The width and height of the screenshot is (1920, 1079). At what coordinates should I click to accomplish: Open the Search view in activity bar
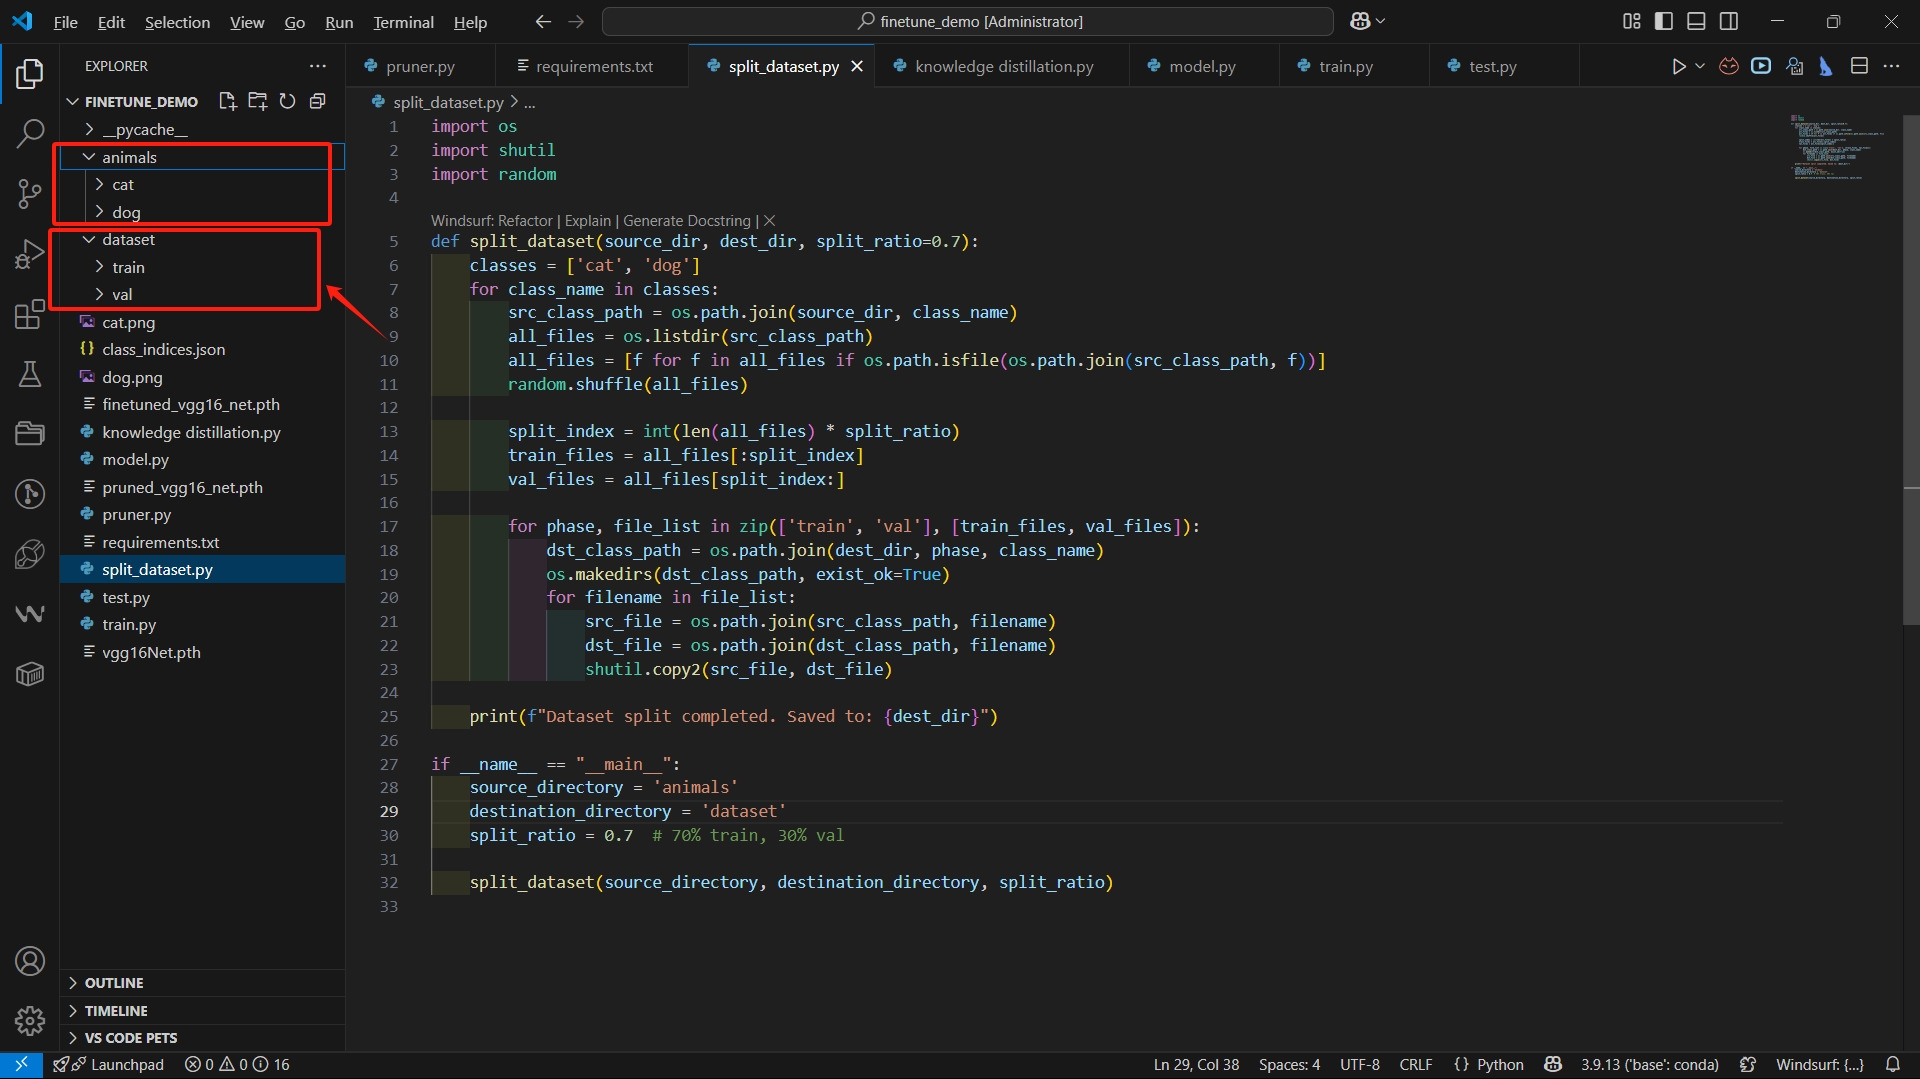(30, 133)
